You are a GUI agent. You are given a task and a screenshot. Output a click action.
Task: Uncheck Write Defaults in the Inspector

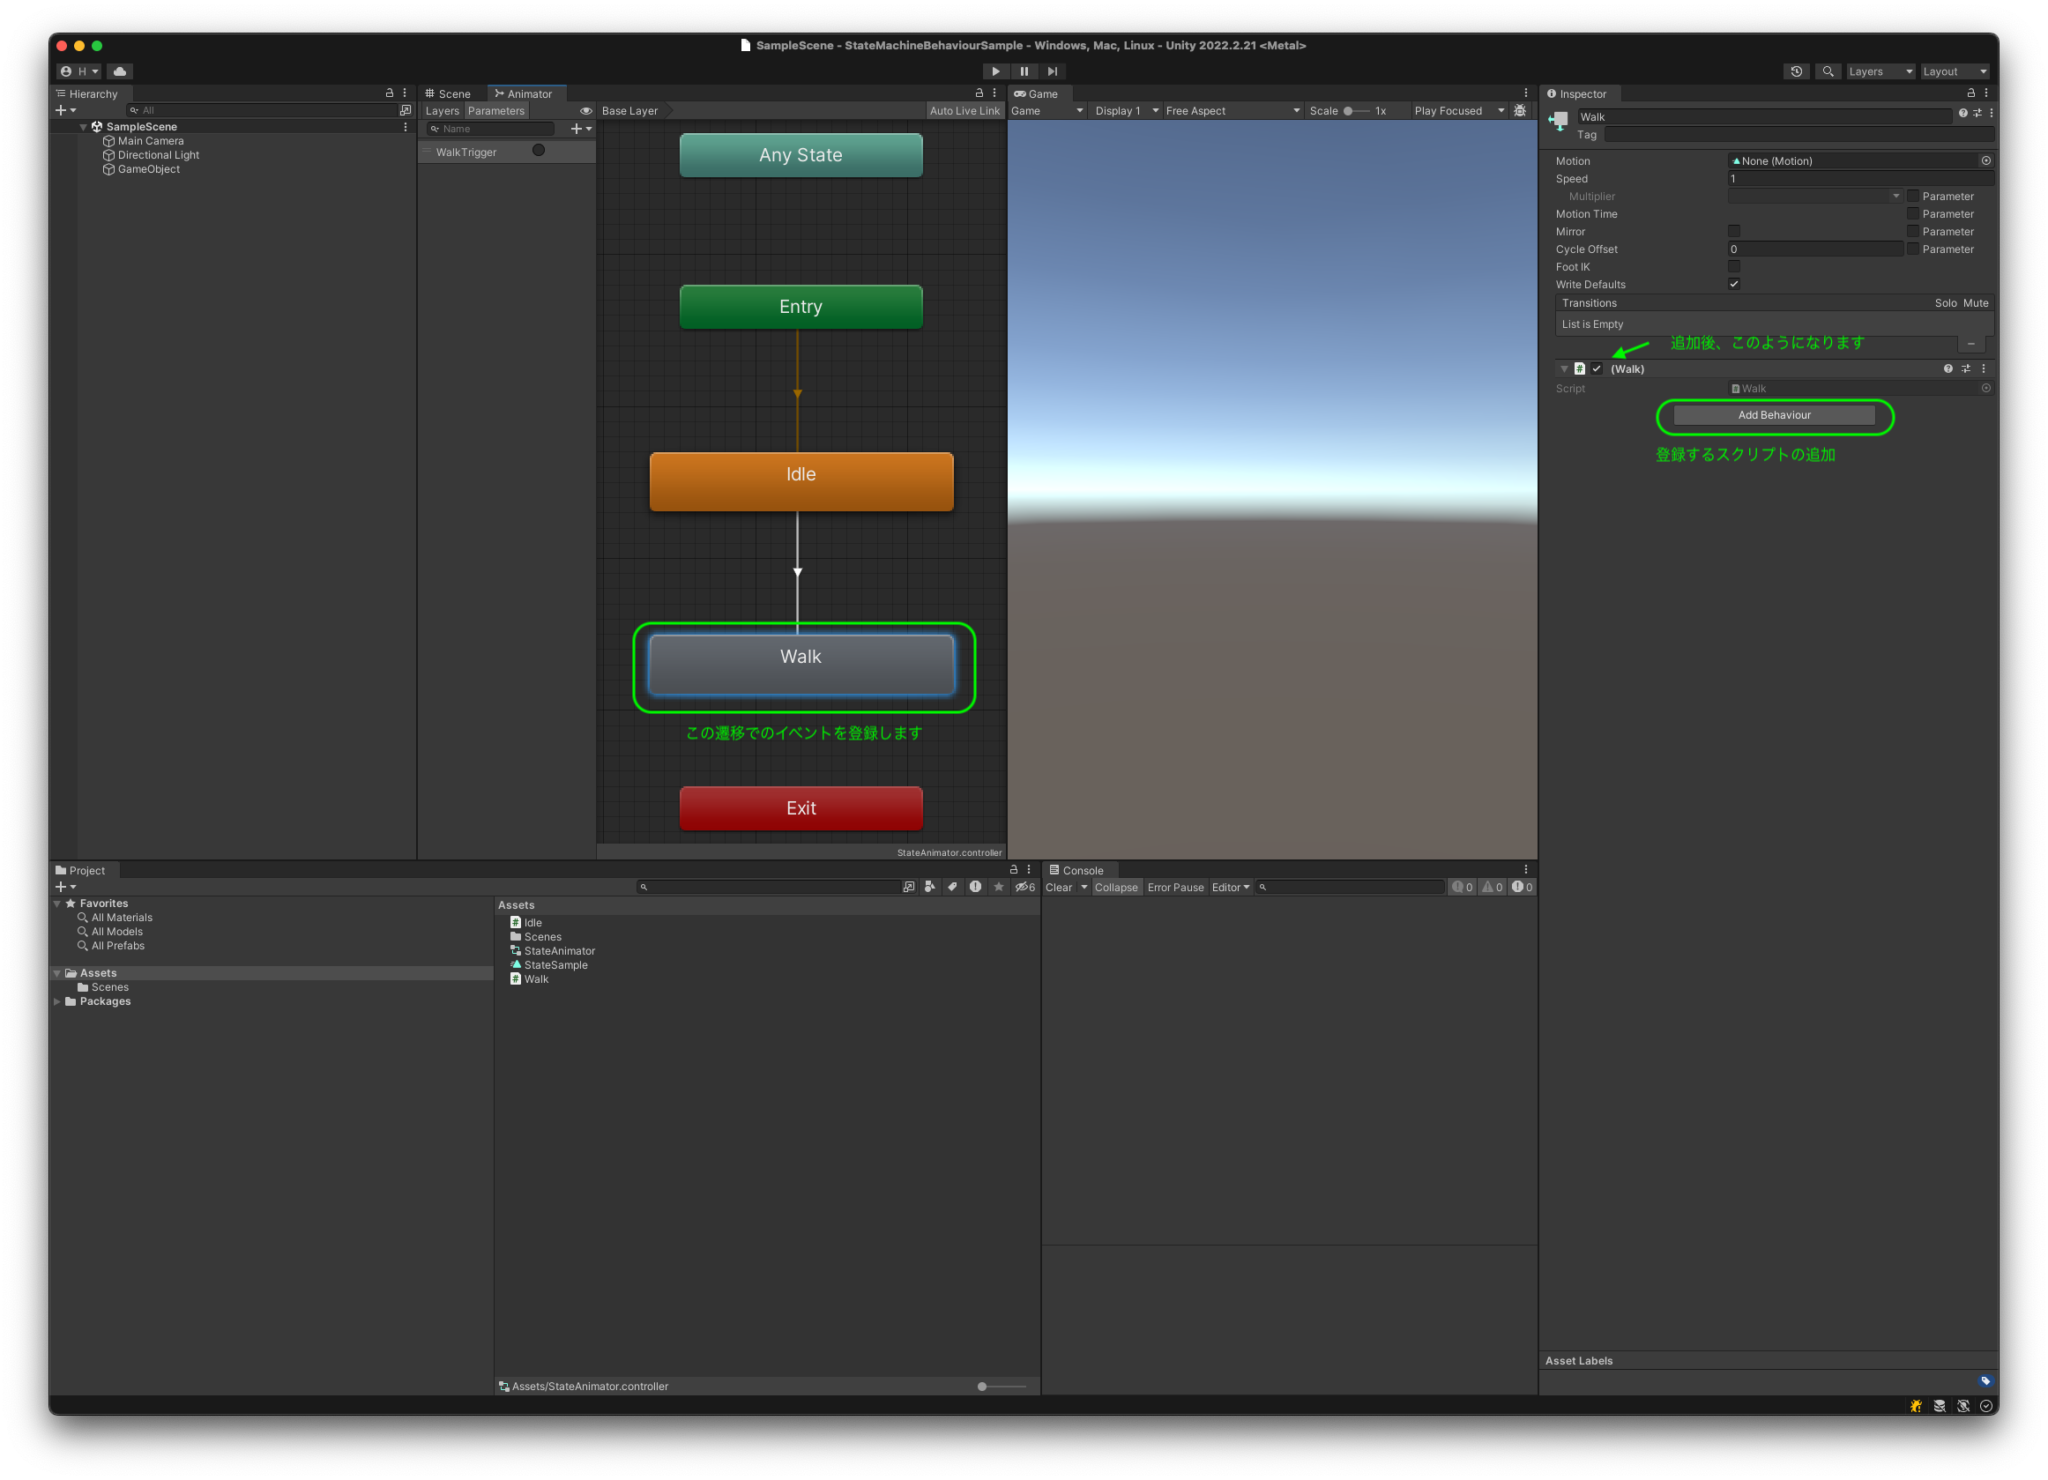[1734, 284]
